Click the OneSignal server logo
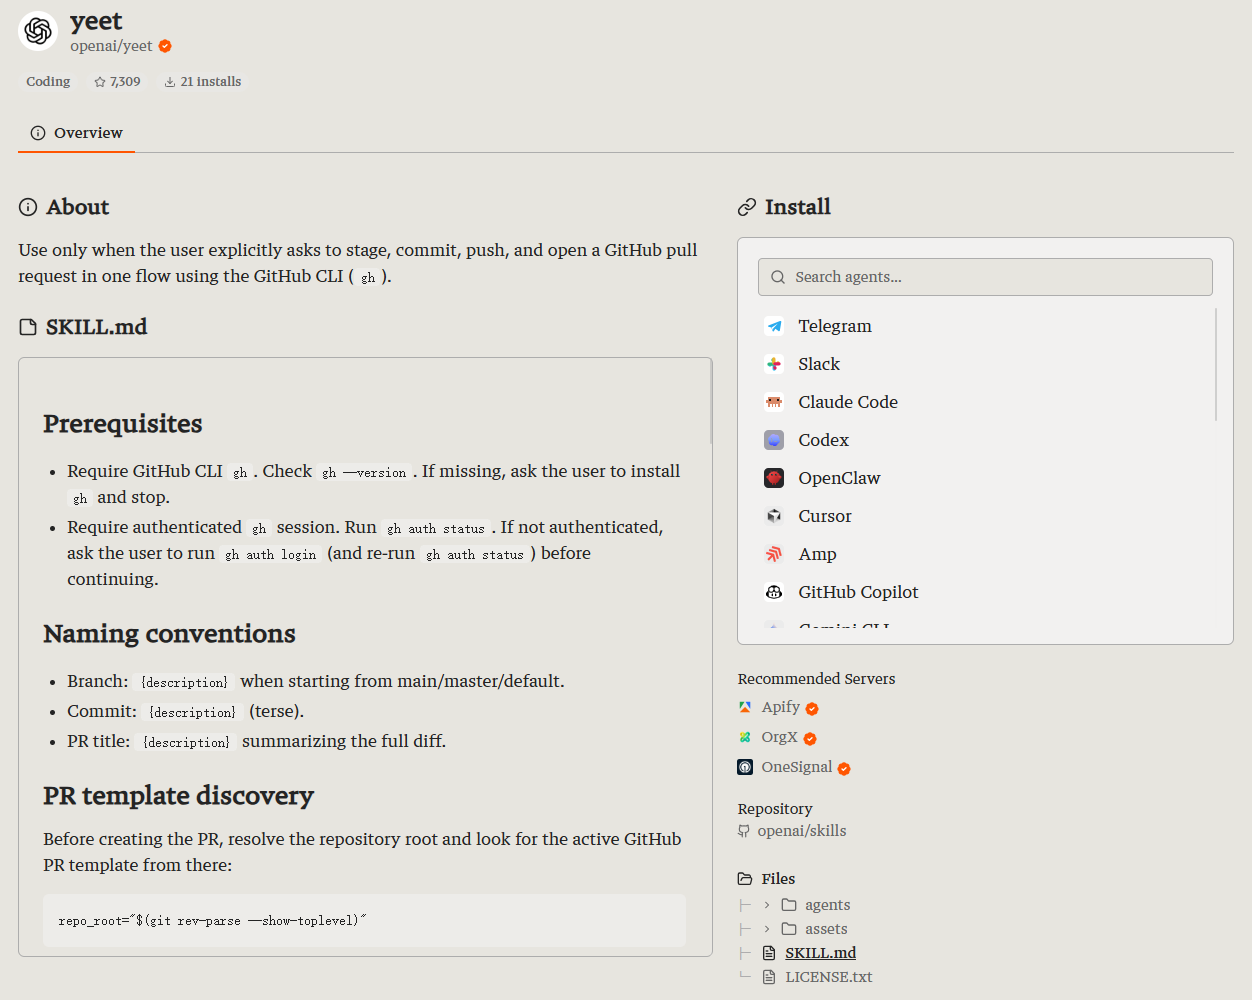The image size is (1252, 1000). tap(745, 767)
